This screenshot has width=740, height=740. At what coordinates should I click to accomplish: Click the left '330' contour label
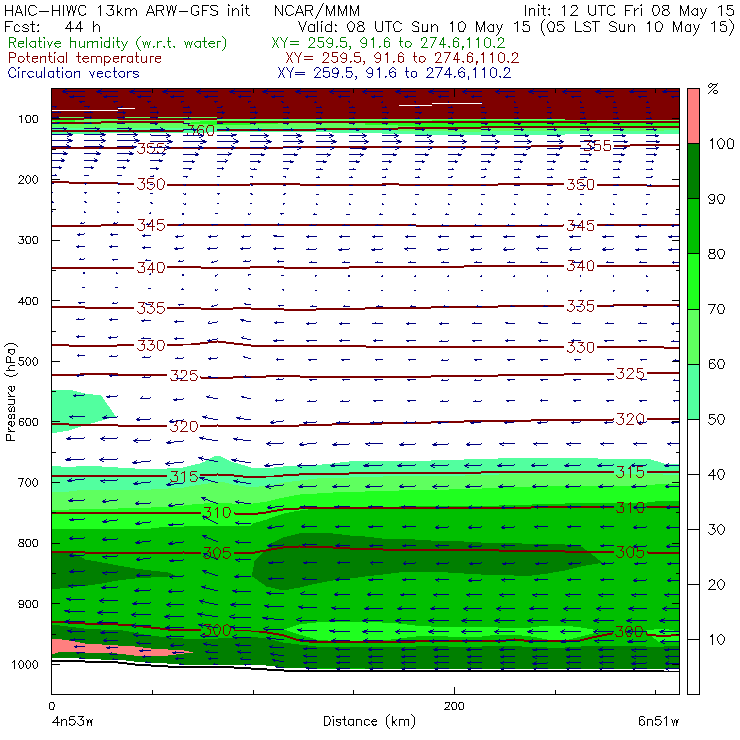point(151,345)
